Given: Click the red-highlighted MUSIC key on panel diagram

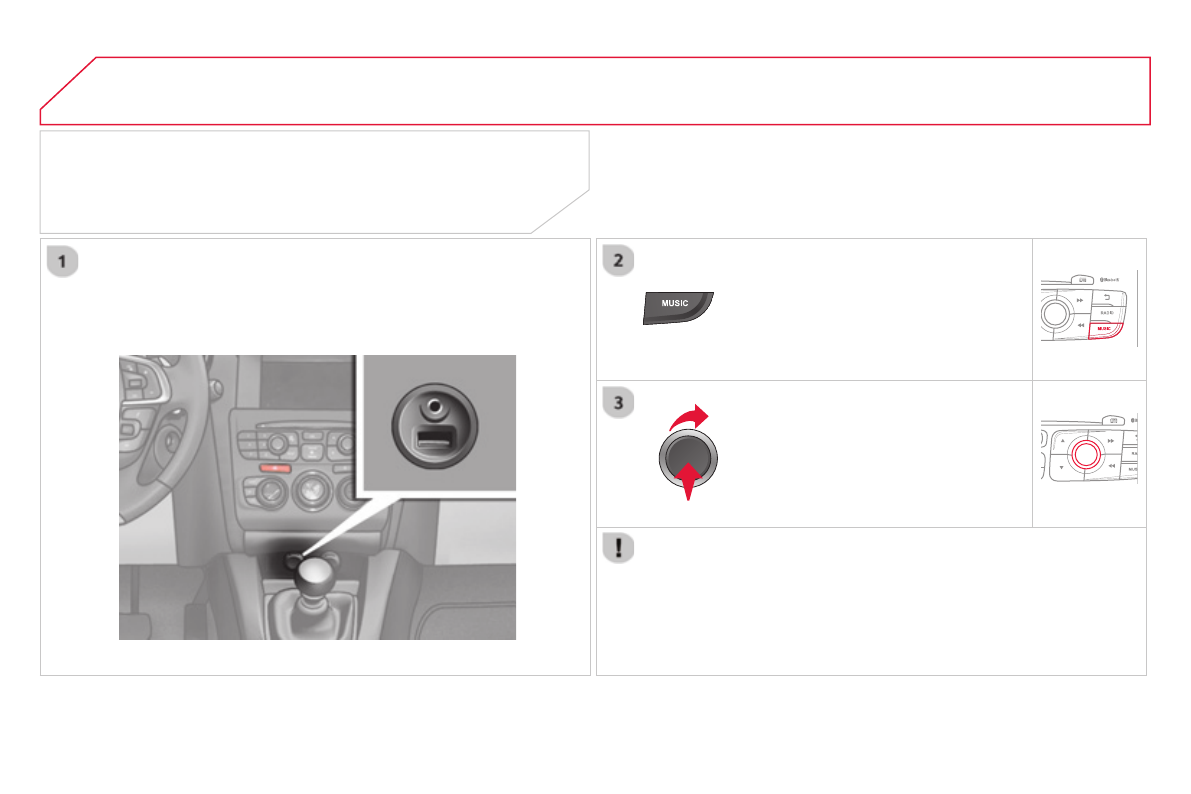Looking at the screenshot, I should tap(1104, 330).
